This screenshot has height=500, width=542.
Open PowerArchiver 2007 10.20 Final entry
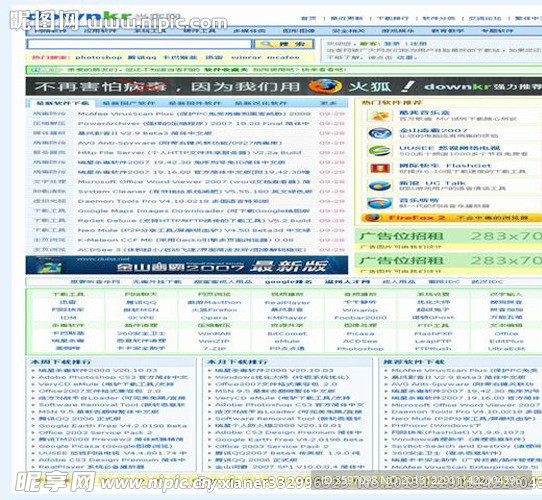pos(194,123)
